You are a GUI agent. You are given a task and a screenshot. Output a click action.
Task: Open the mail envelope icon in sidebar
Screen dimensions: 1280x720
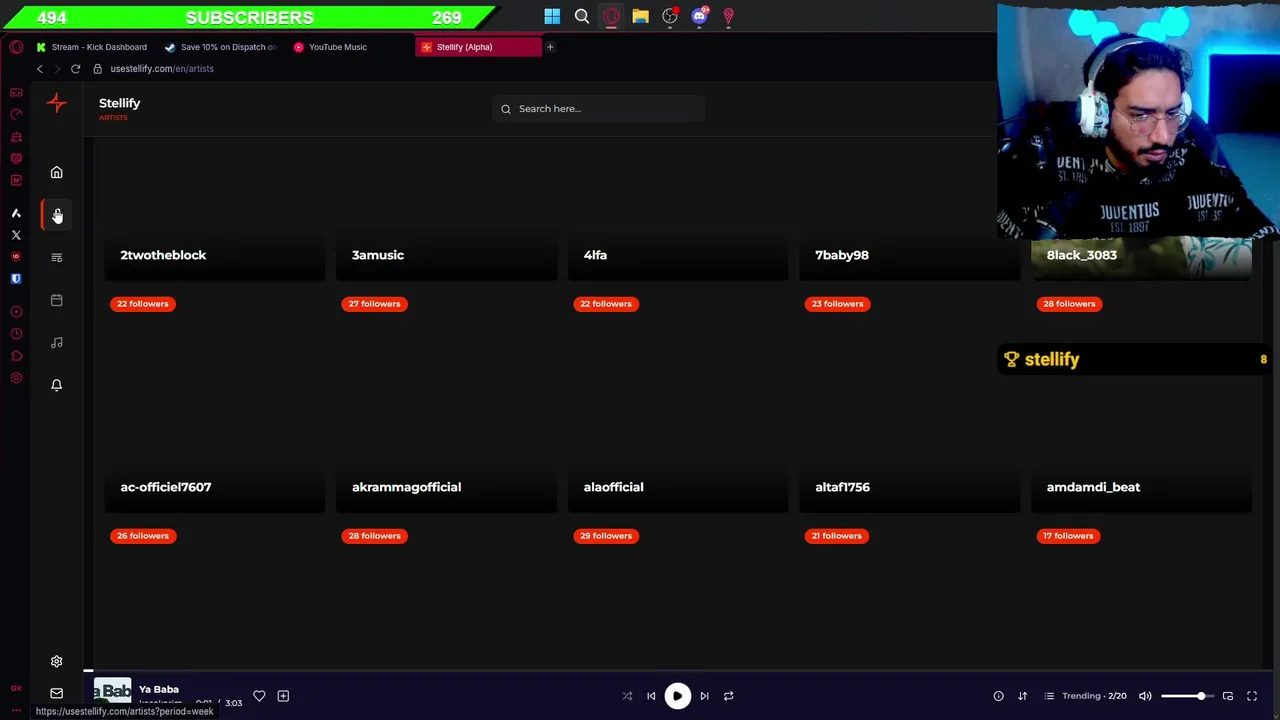click(x=56, y=693)
